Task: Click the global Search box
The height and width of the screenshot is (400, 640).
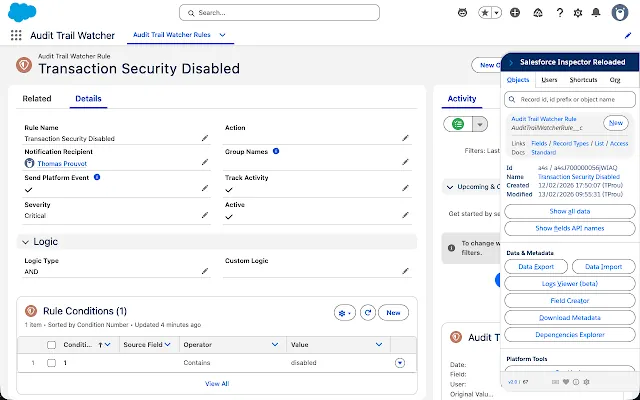Action: (280, 13)
